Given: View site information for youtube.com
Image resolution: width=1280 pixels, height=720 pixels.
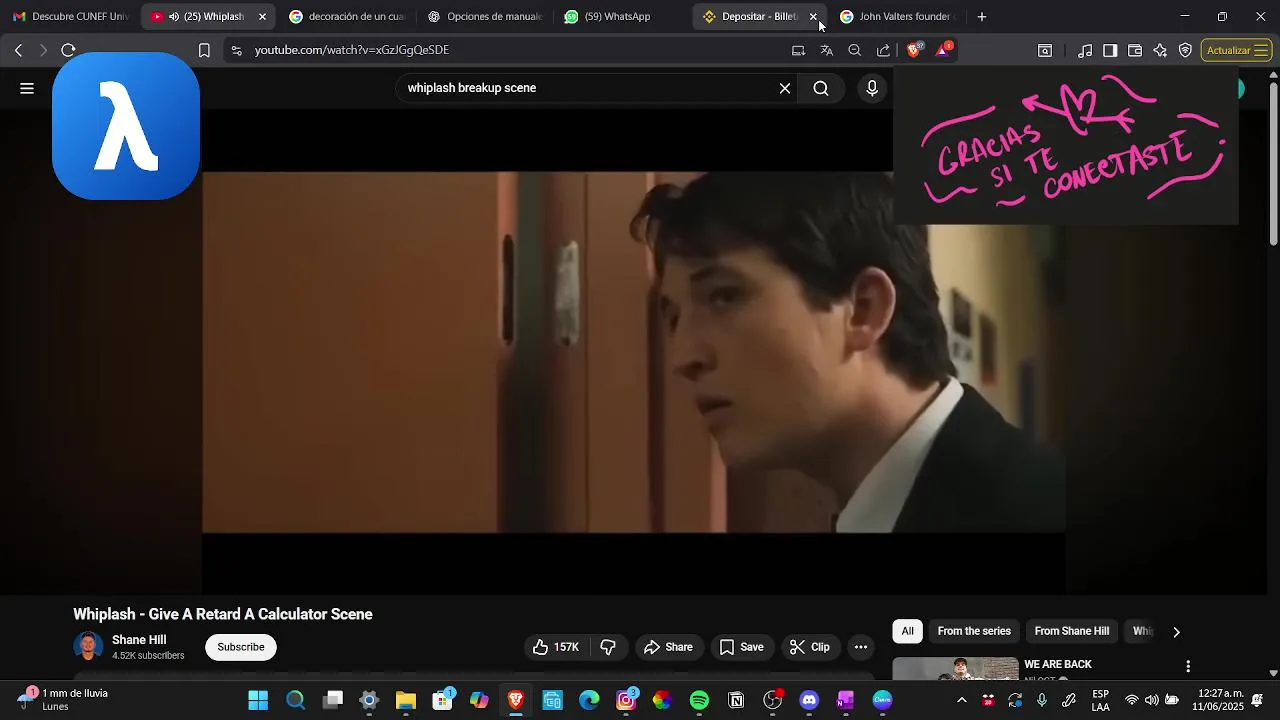Looking at the screenshot, I should (236, 50).
